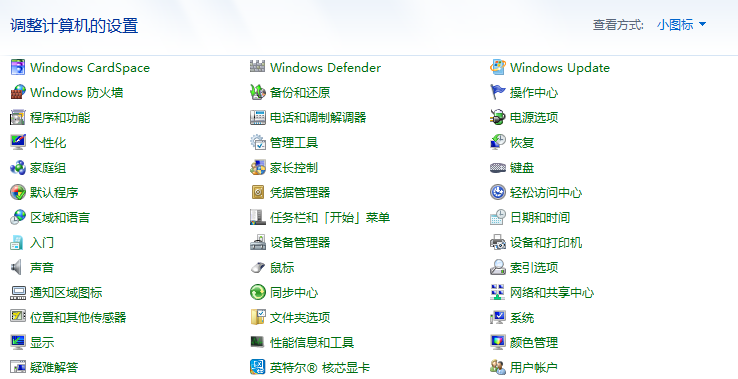The image size is (738, 379).
Task: Open the 恢复 link
Action: [x=522, y=142]
